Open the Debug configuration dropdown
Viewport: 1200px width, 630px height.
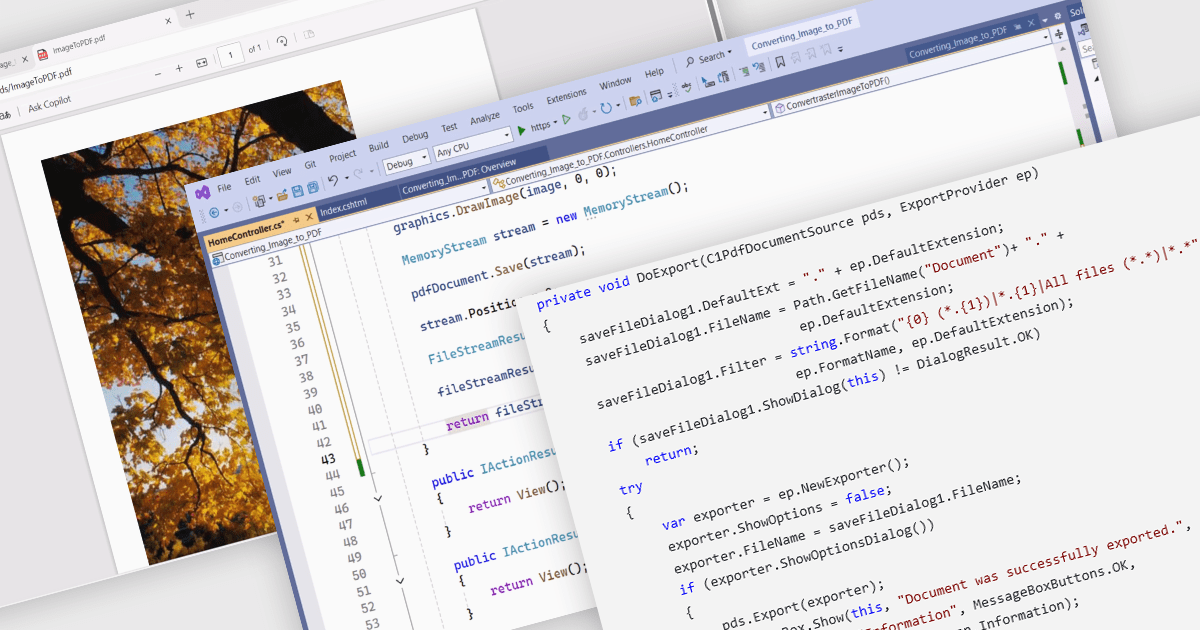pos(406,161)
